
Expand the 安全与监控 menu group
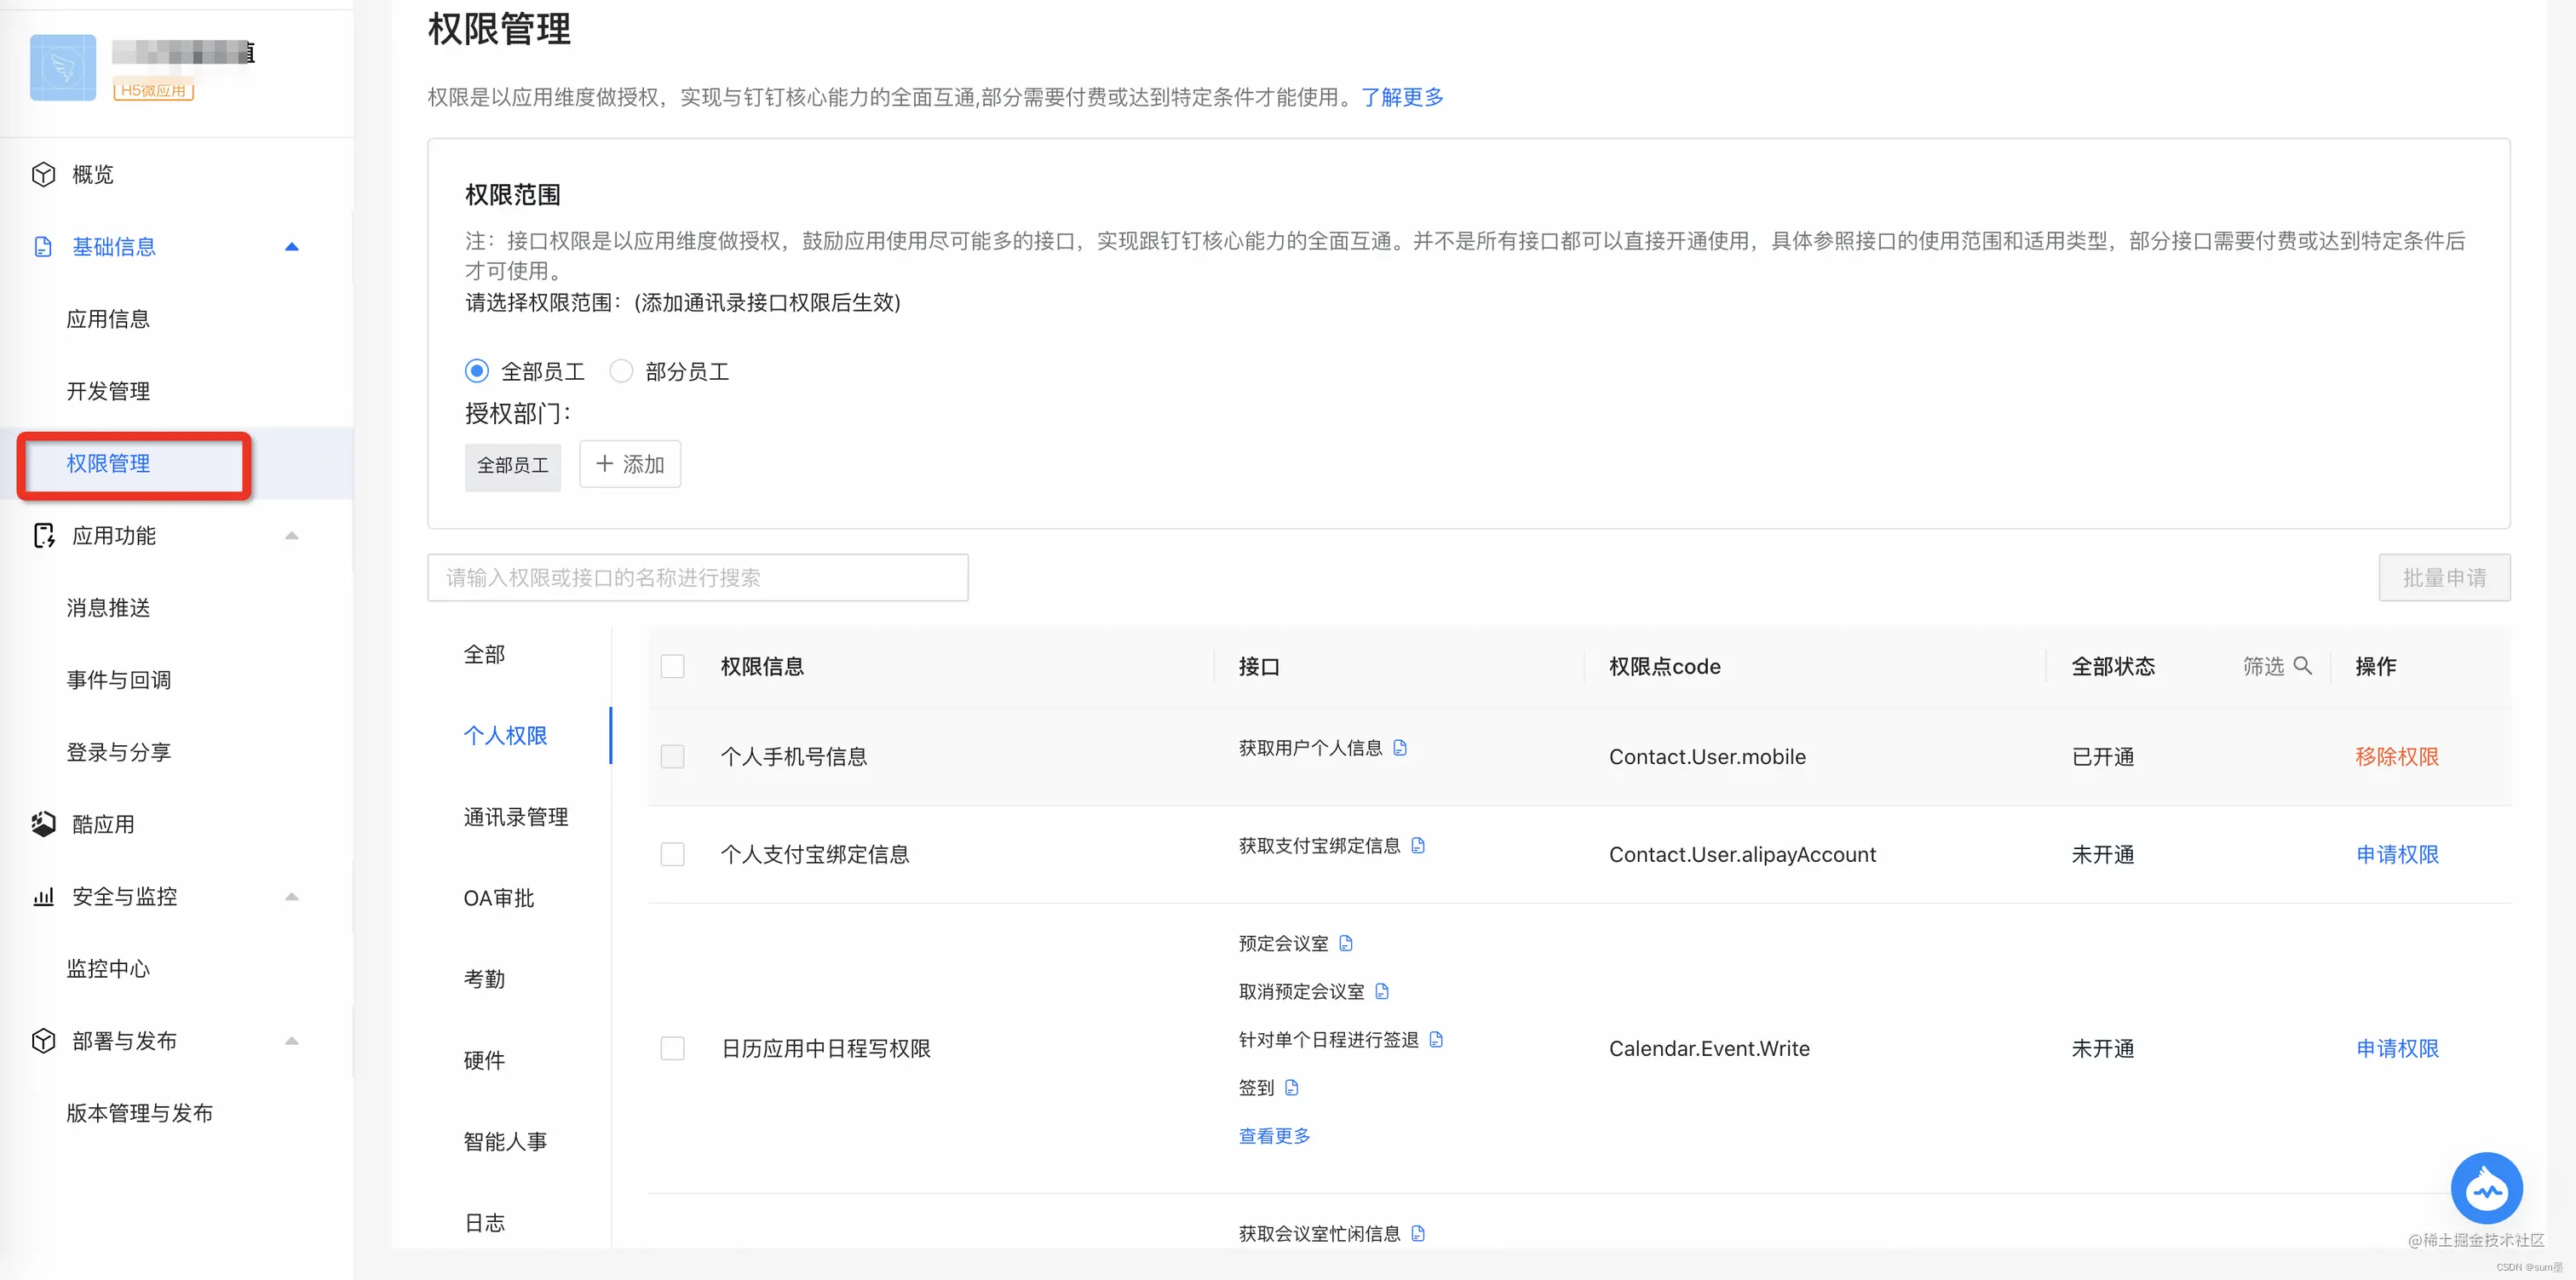click(x=291, y=896)
